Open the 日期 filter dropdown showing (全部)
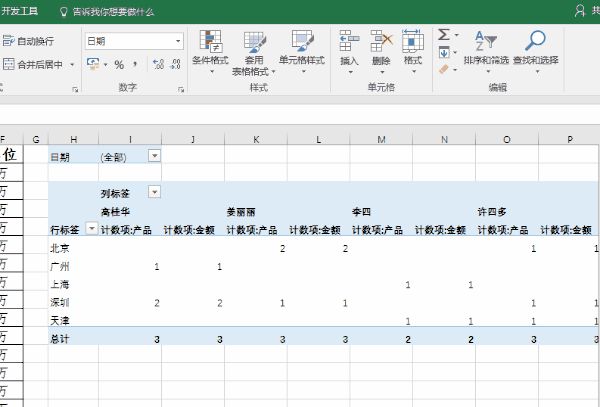Viewport: 600px width, 407px height. click(154, 156)
